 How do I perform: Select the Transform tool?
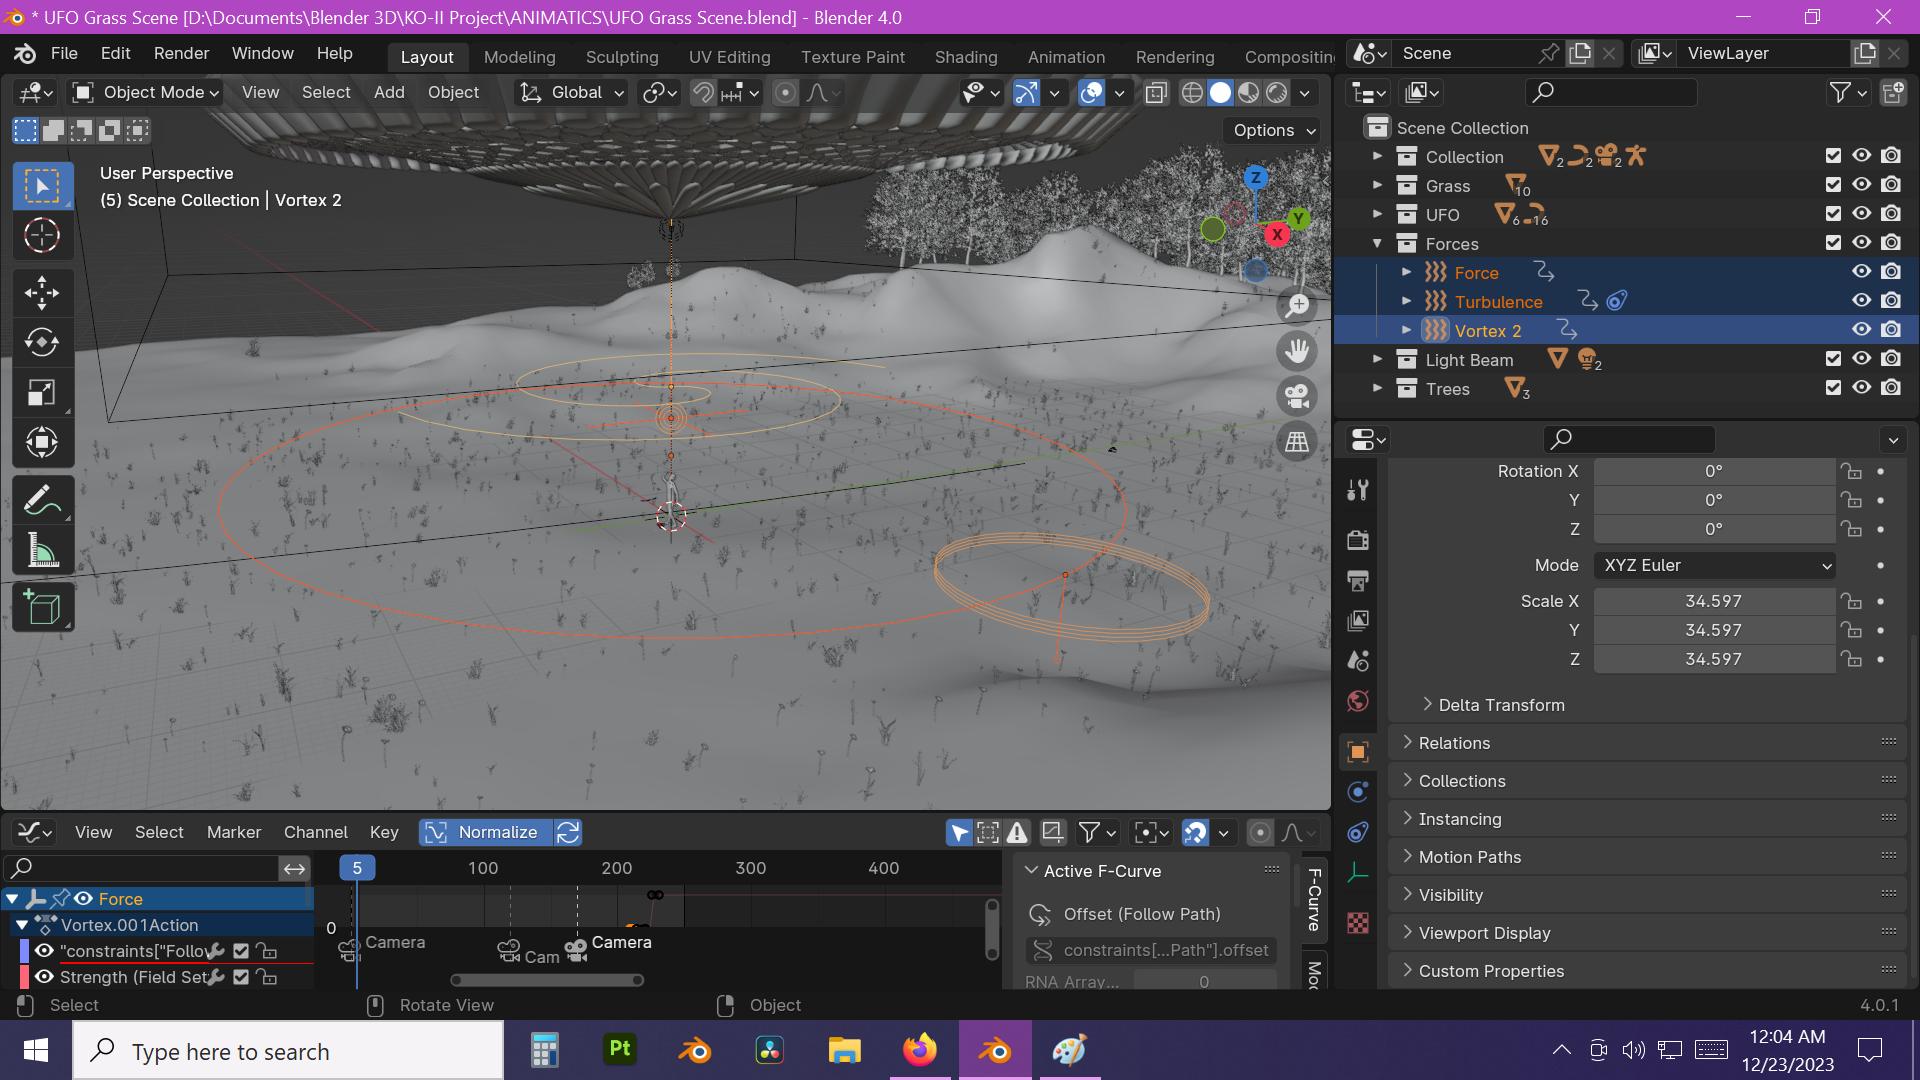(x=42, y=442)
